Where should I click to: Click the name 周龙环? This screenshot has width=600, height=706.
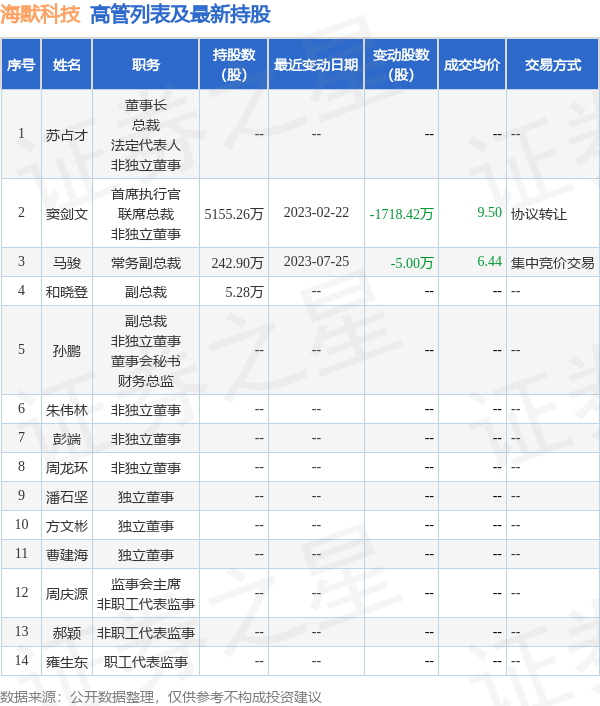pyautogui.click(x=67, y=468)
